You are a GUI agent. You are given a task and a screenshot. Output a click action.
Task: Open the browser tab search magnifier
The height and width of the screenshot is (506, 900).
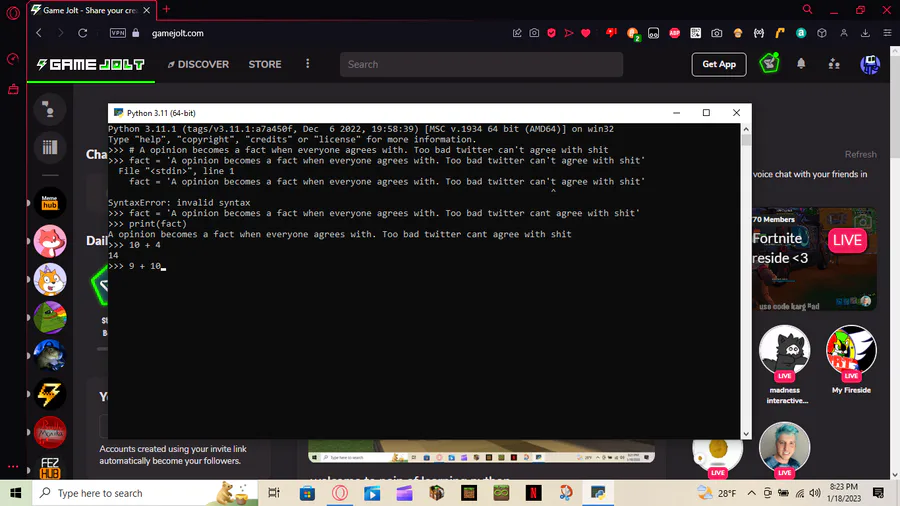(x=807, y=9)
